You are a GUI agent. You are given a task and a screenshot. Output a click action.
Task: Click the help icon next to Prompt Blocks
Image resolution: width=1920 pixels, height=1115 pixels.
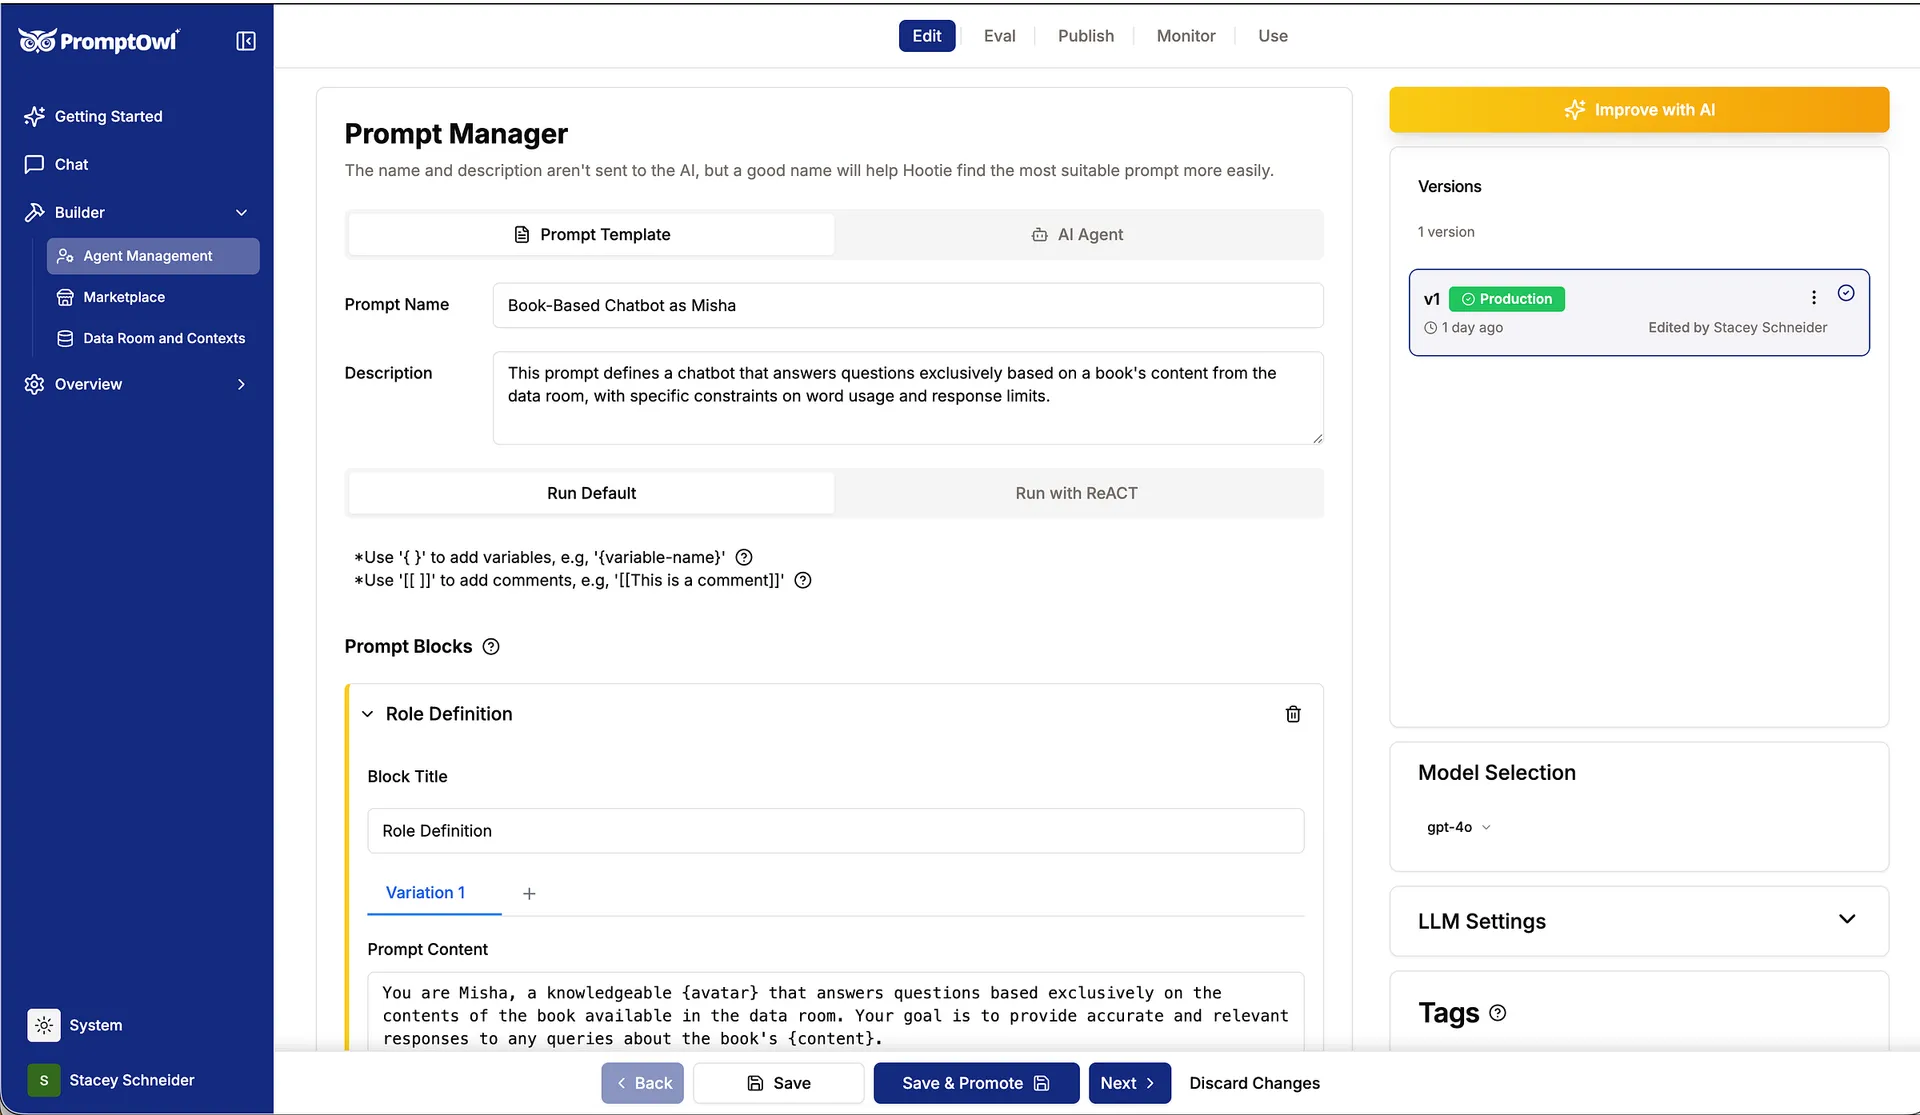(490, 647)
